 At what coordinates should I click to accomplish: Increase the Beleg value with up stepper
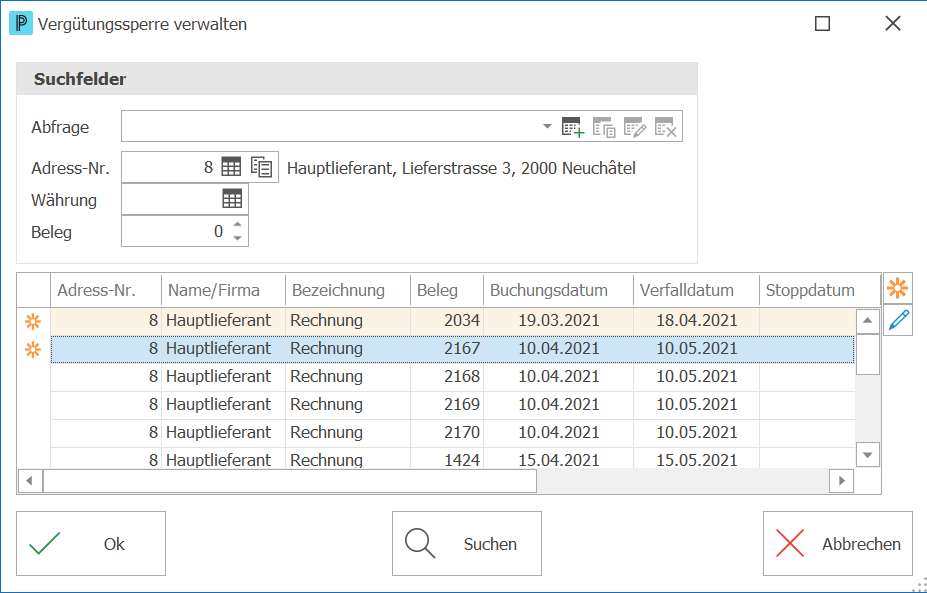(237, 225)
